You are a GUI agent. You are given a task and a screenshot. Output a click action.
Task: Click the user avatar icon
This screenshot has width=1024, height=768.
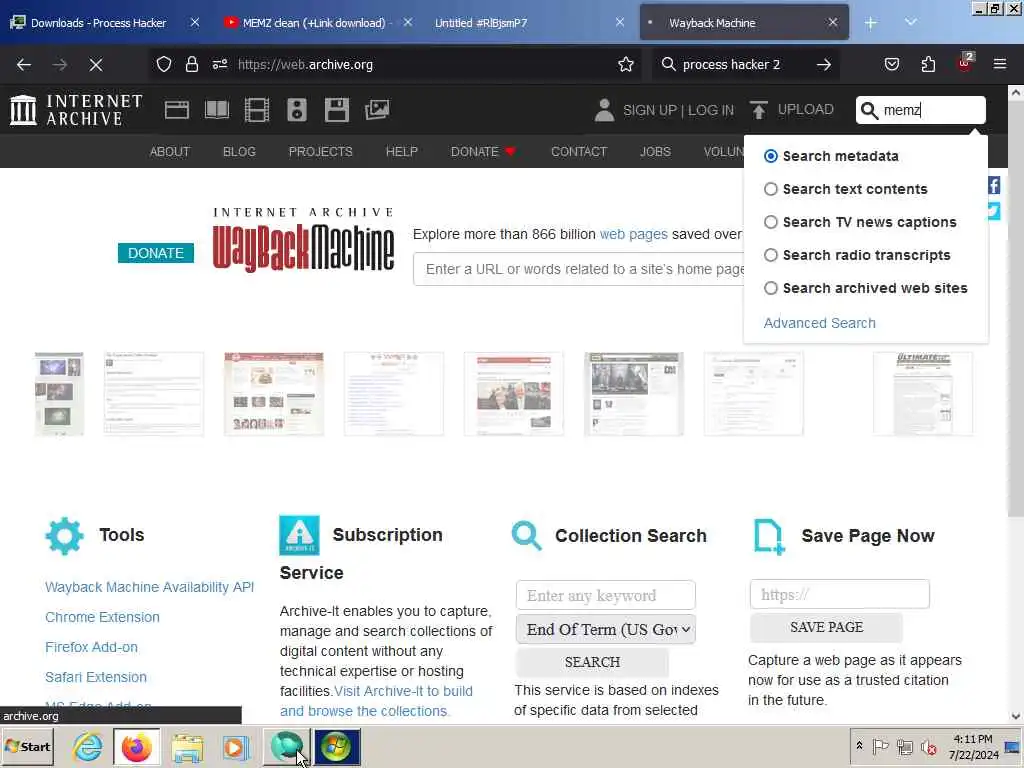coord(604,110)
